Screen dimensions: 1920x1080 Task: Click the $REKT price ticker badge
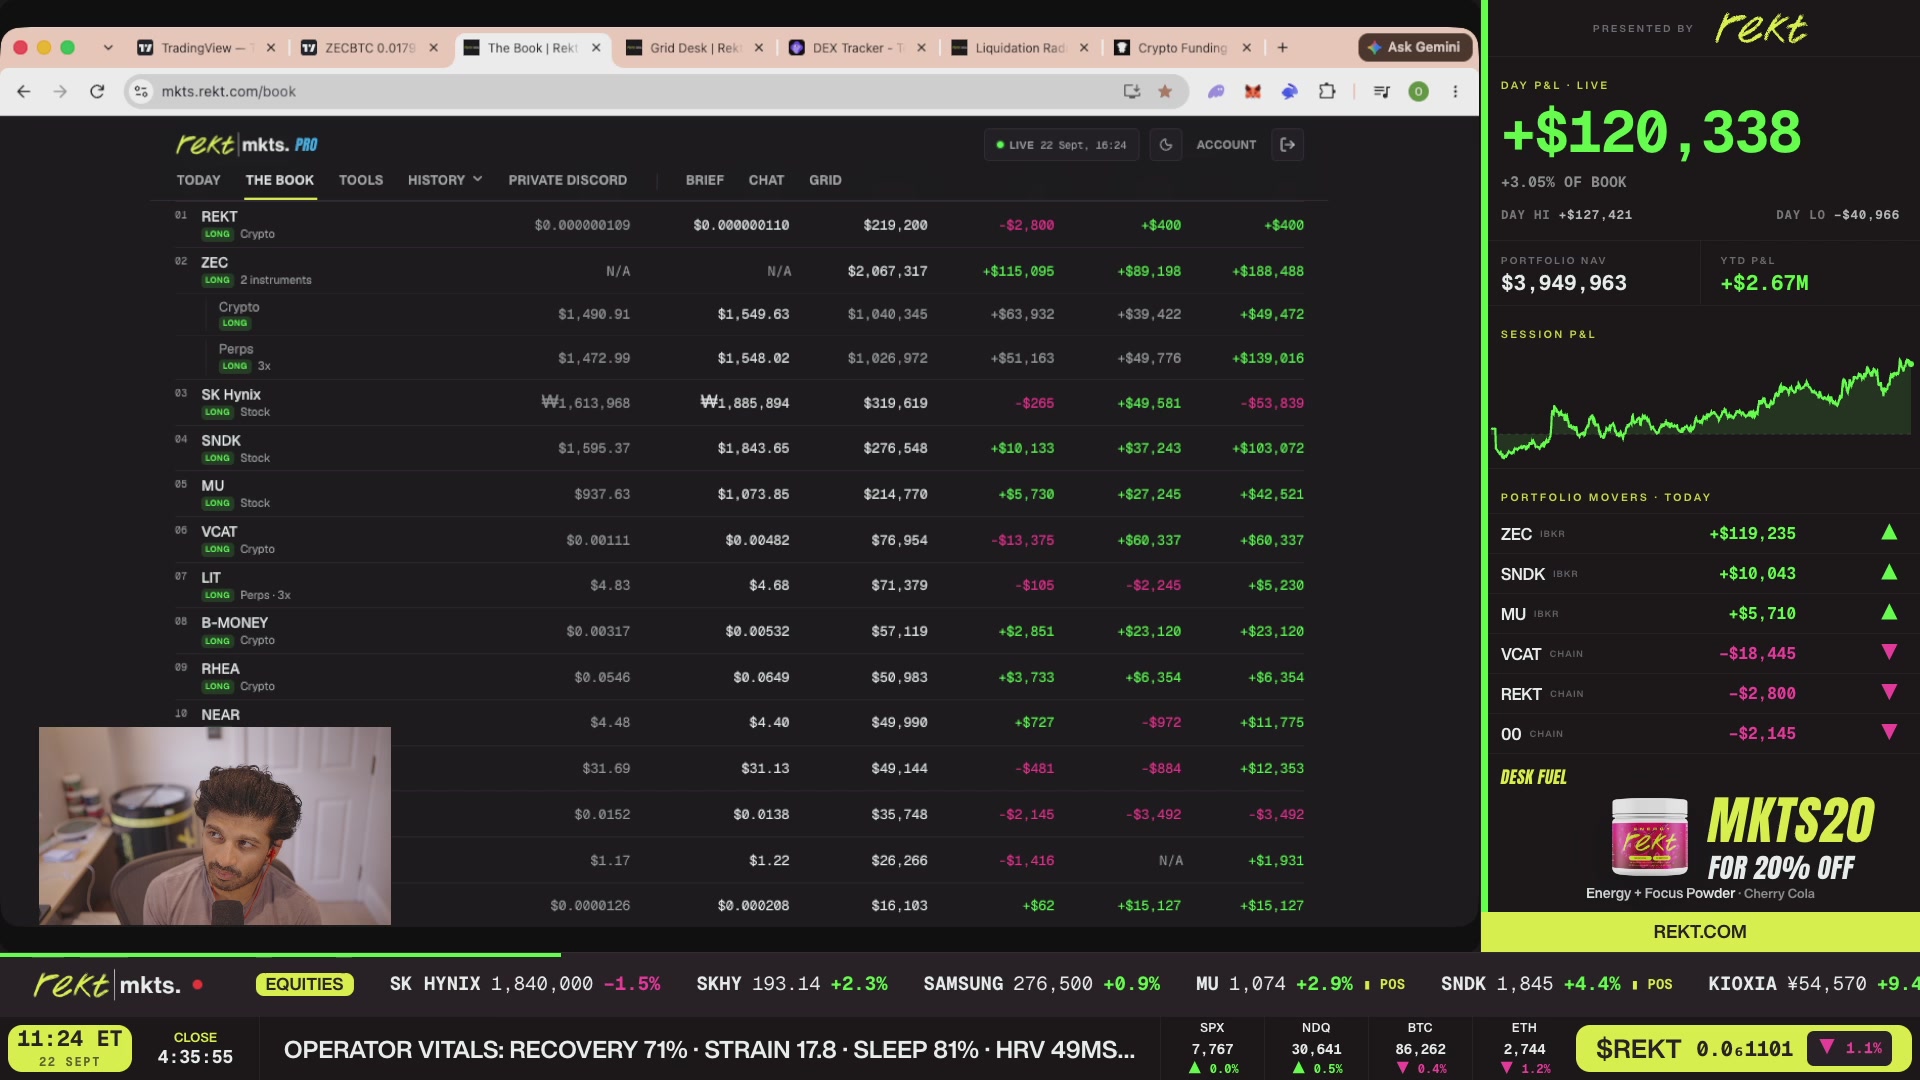(x=1743, y=1049)
